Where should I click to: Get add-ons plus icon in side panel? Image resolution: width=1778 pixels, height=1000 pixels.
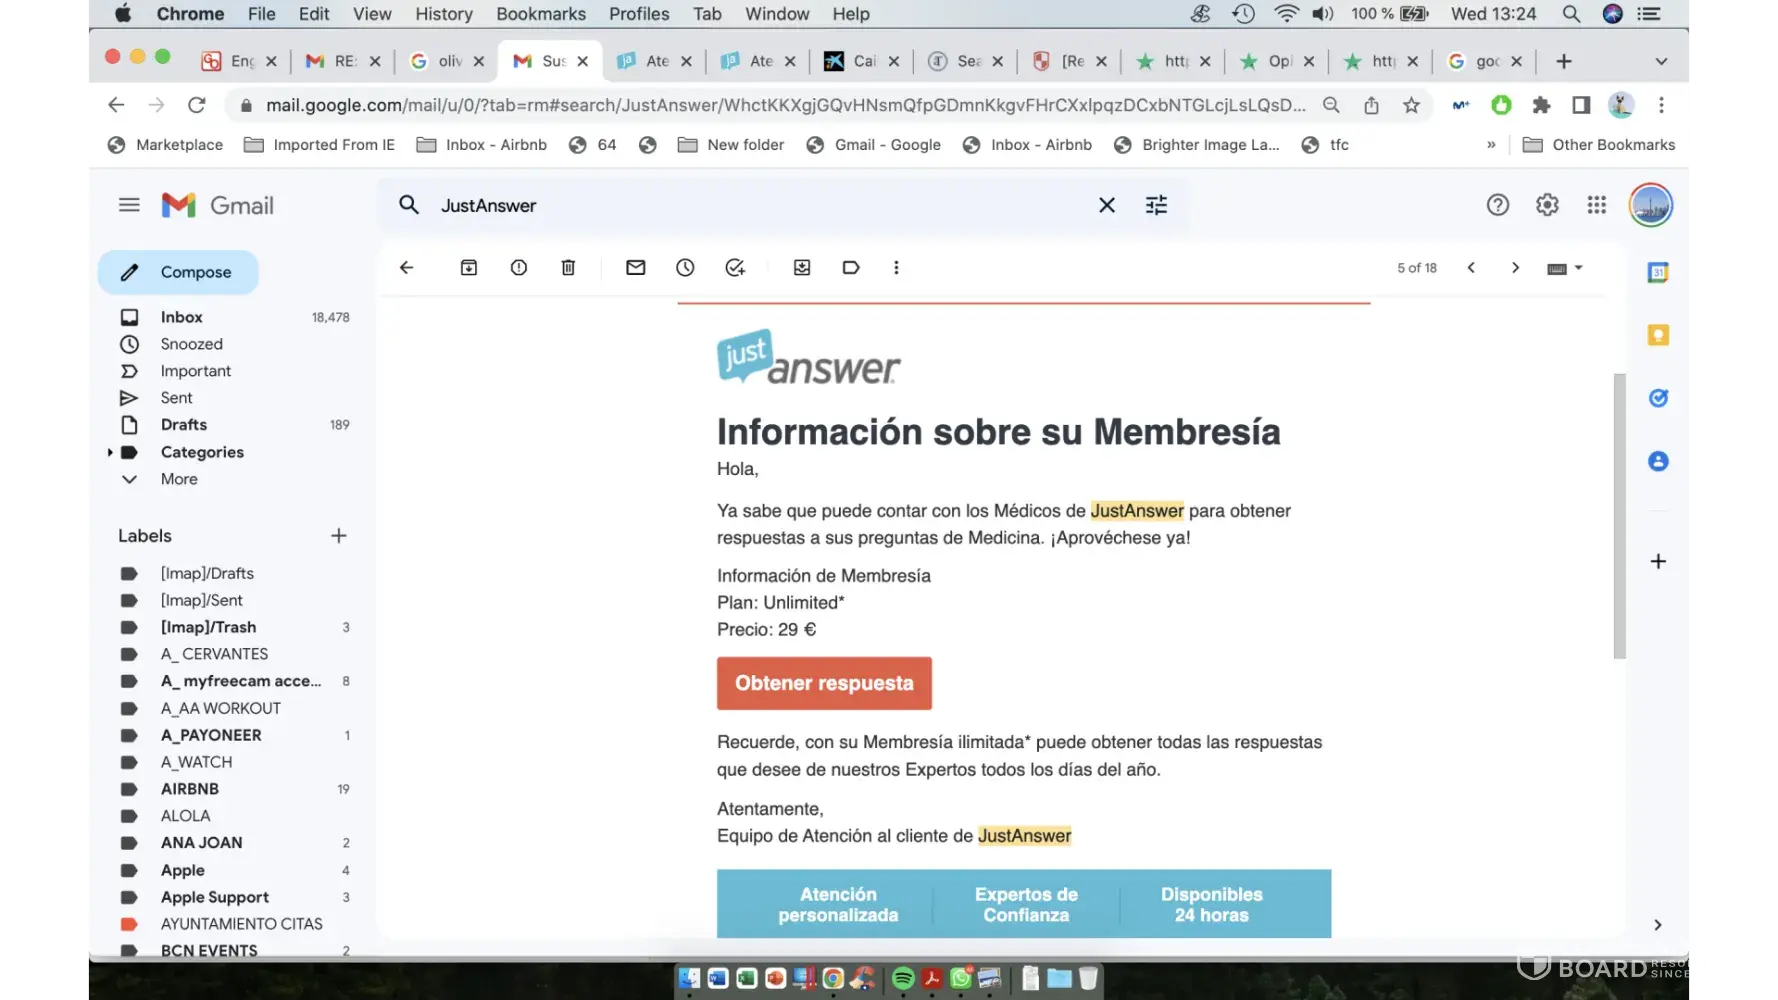[x=1658, y=561]
